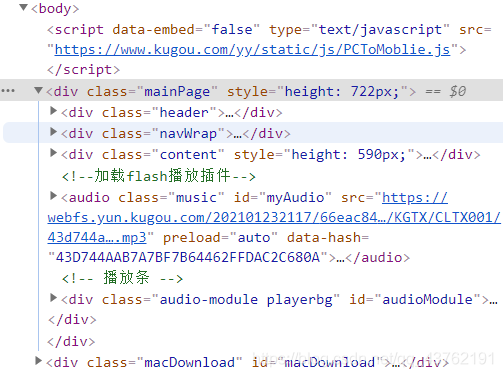Click the closing /audio tag

tap(378, 258)
